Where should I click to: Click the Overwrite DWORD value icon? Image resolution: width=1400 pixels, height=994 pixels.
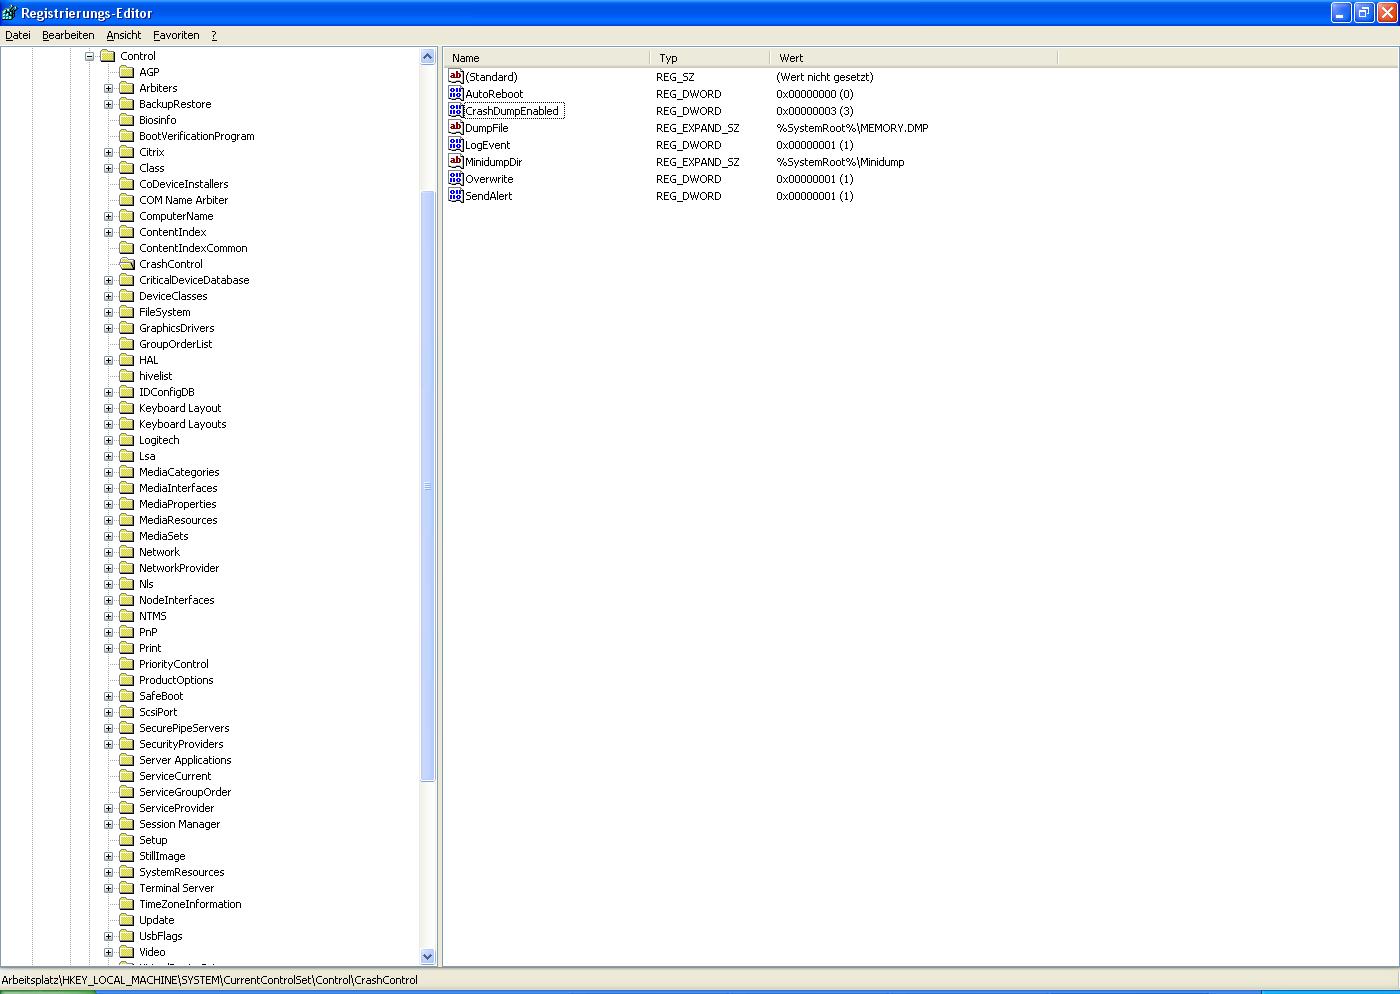pos(456,179)
